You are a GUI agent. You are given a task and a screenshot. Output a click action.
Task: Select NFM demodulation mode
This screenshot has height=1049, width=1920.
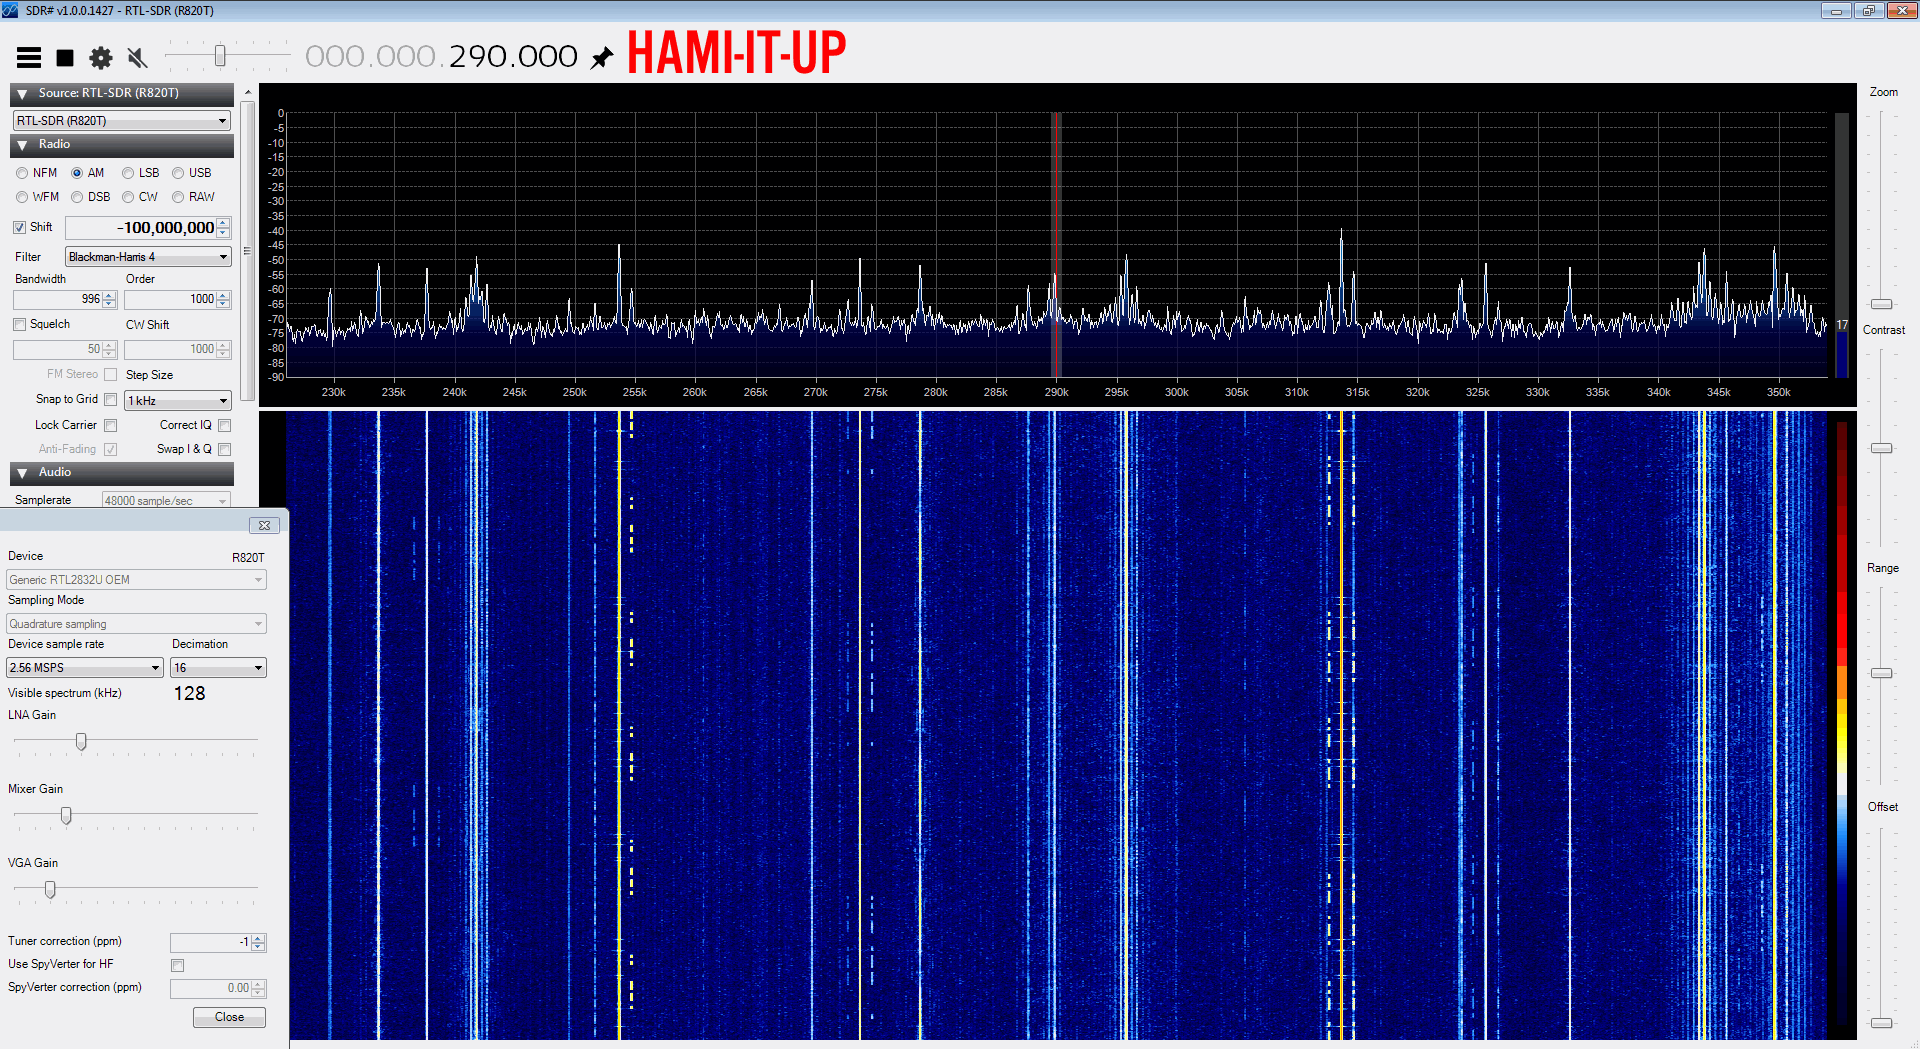22,173
